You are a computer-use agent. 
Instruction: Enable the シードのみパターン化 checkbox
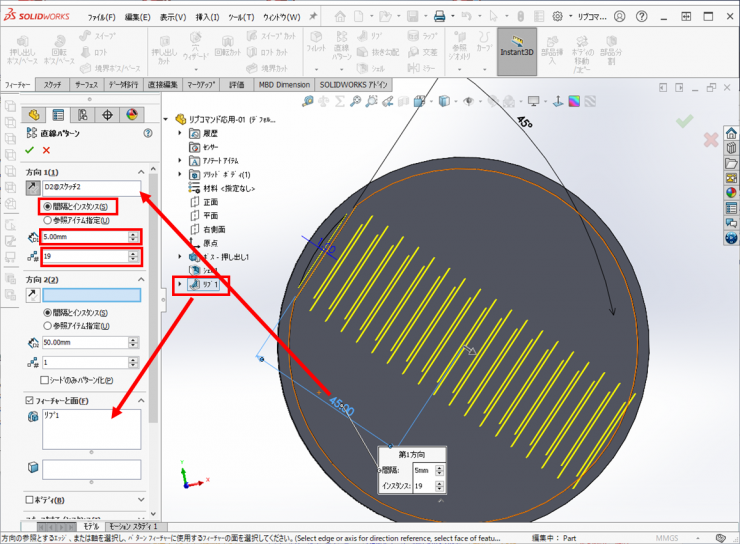point(45,380)
